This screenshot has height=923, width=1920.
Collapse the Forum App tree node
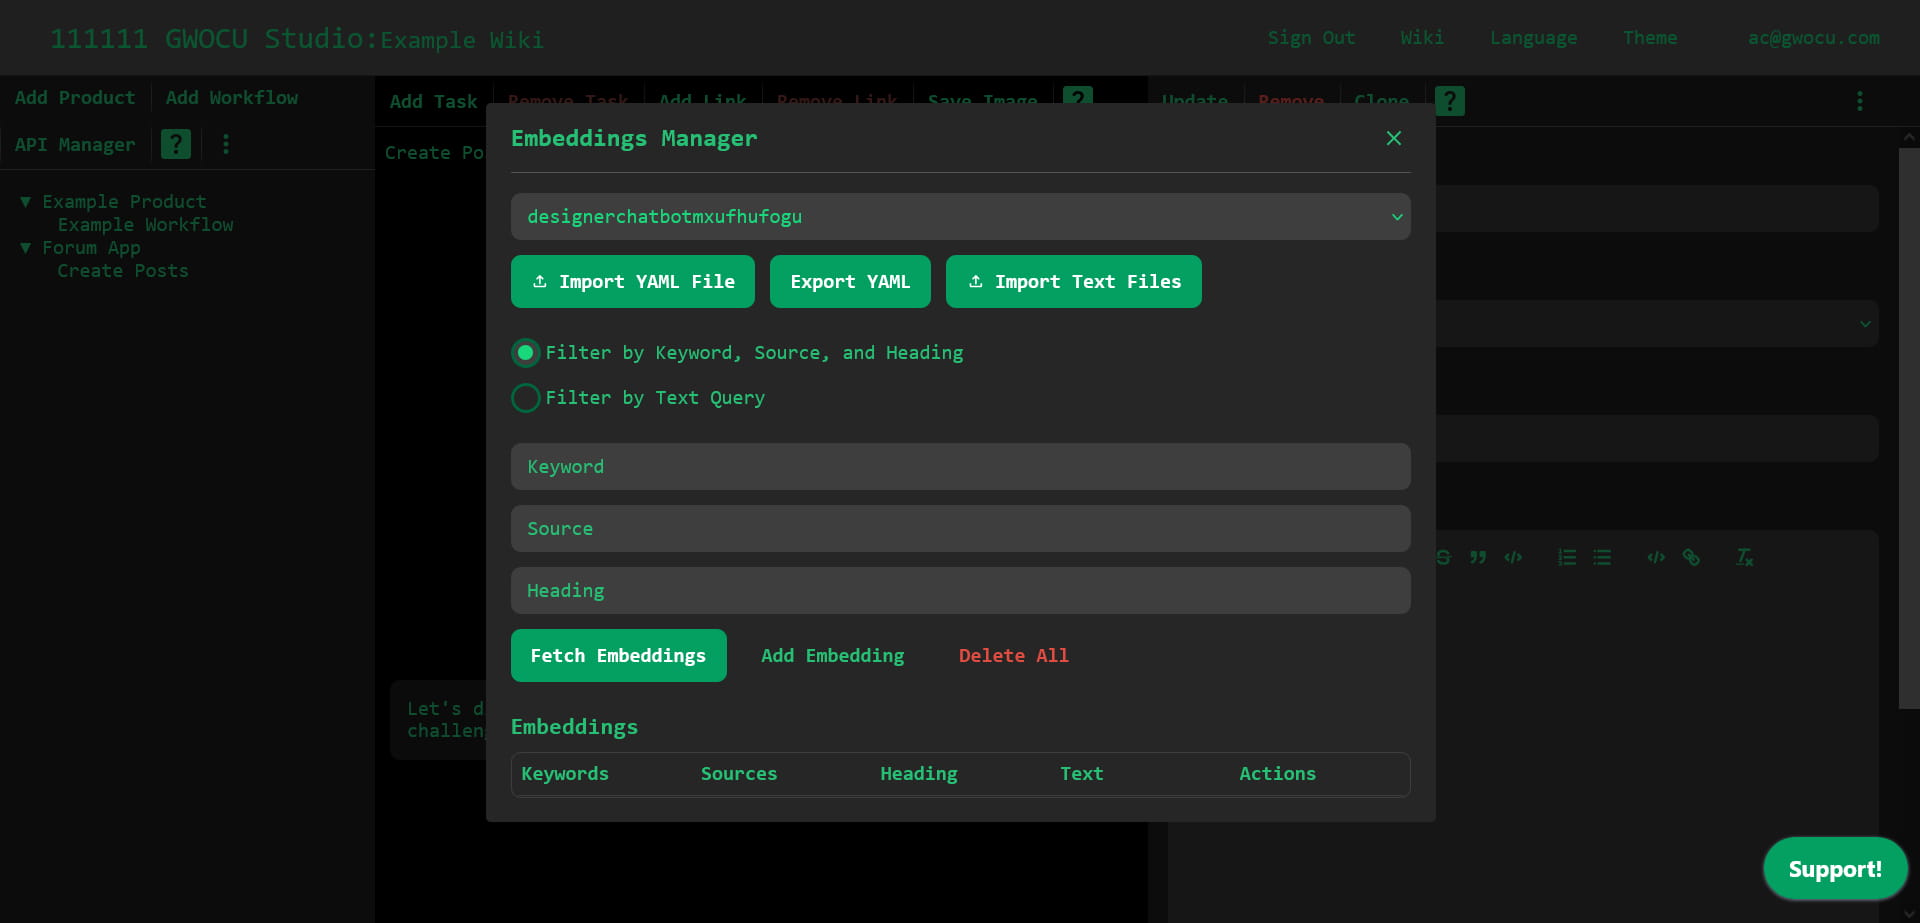pyautogui.click(x=25, y=248)
